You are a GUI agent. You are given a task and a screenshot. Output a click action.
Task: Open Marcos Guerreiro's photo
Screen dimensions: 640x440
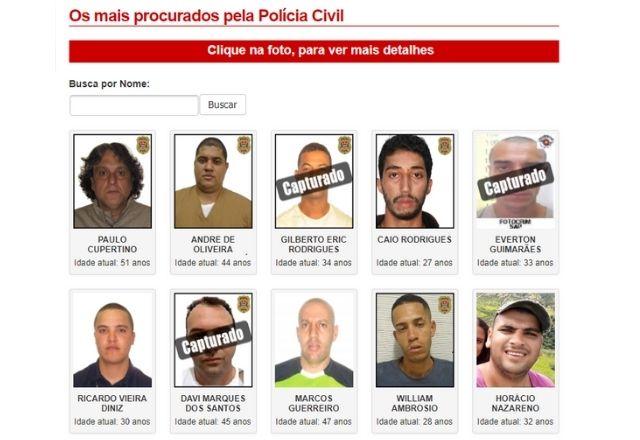(314, 340)
